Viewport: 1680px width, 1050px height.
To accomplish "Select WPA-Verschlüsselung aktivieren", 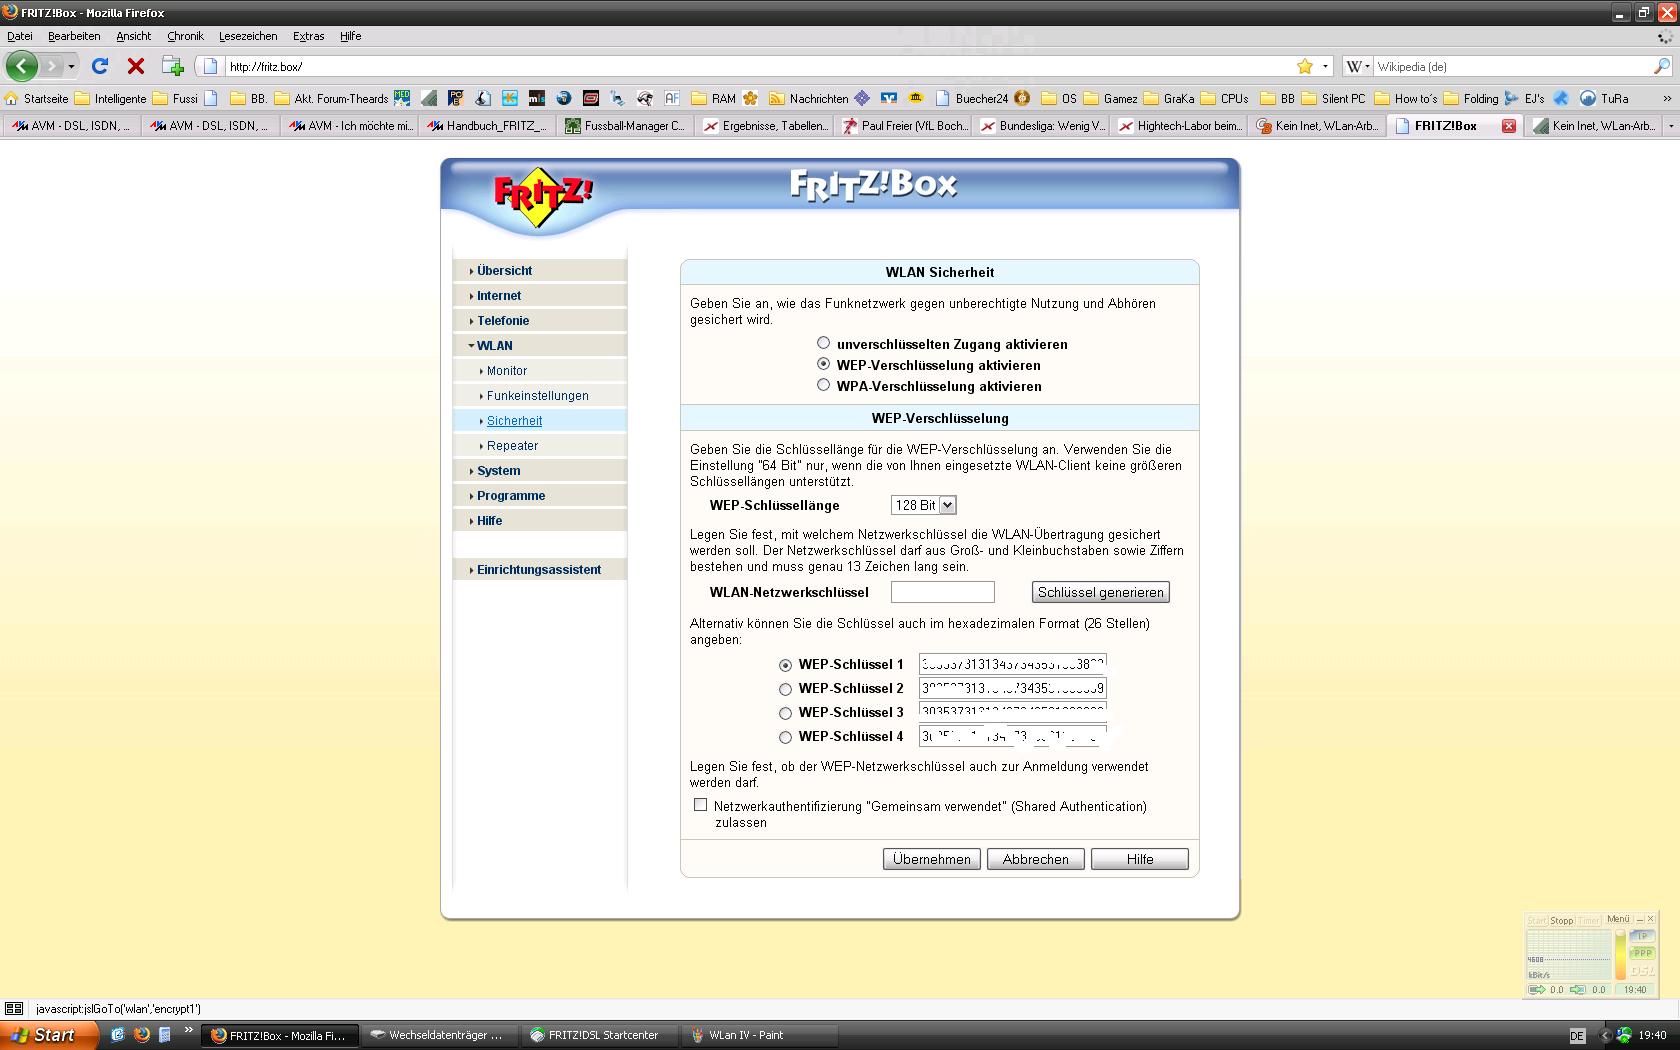I will click(x=823, y=385).
